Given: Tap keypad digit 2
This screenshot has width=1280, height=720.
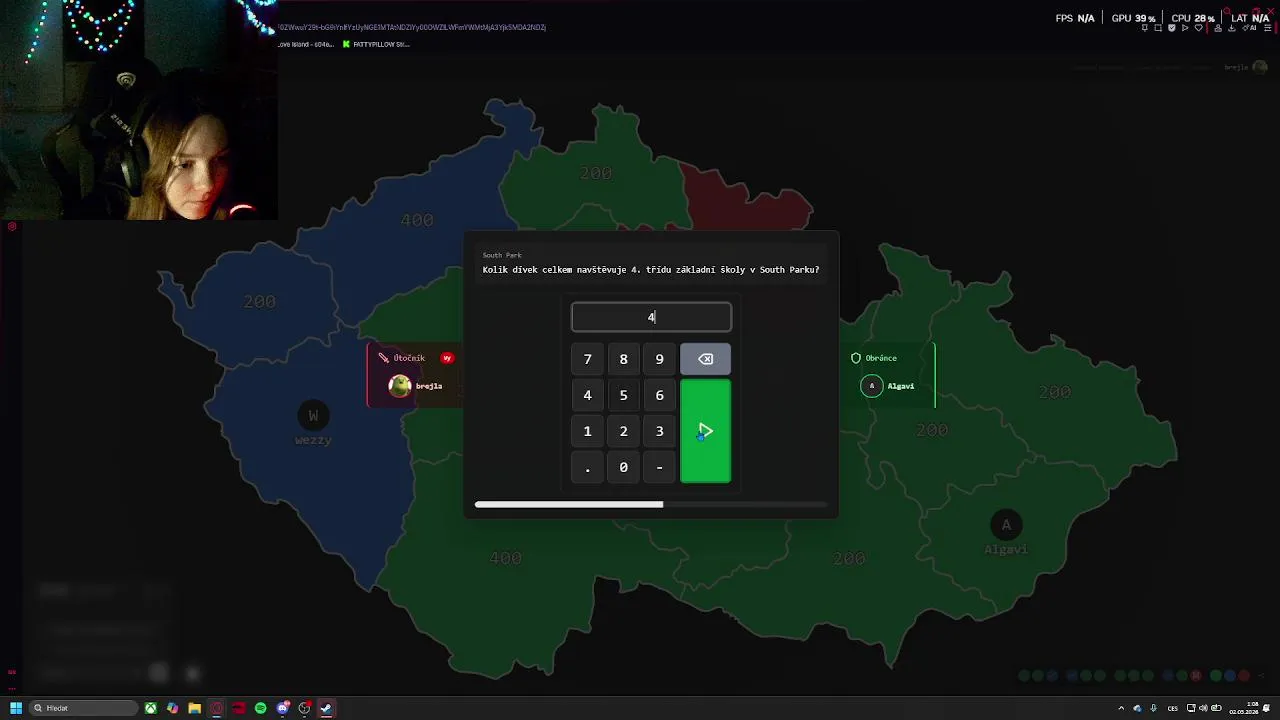Looking at the screenshot, I should point(623,431).
